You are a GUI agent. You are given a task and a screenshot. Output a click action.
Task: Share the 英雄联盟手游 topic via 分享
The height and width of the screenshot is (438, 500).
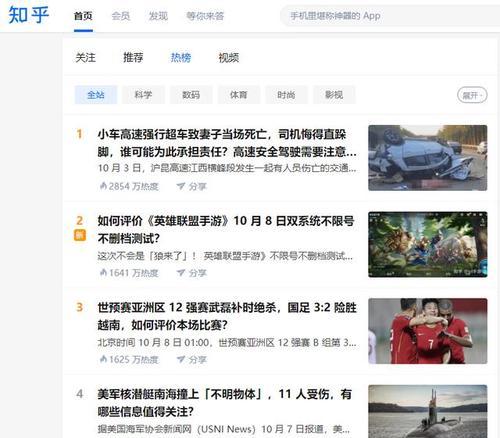[198, 273]
